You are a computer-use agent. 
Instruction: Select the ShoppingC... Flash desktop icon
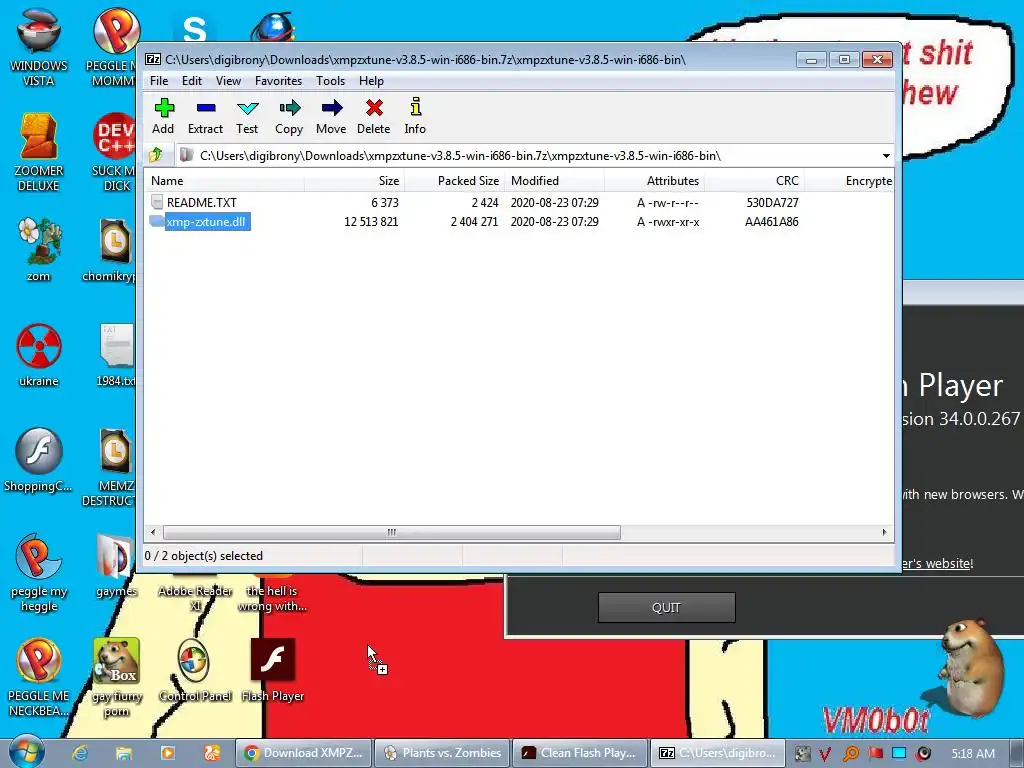pos(39,460)
